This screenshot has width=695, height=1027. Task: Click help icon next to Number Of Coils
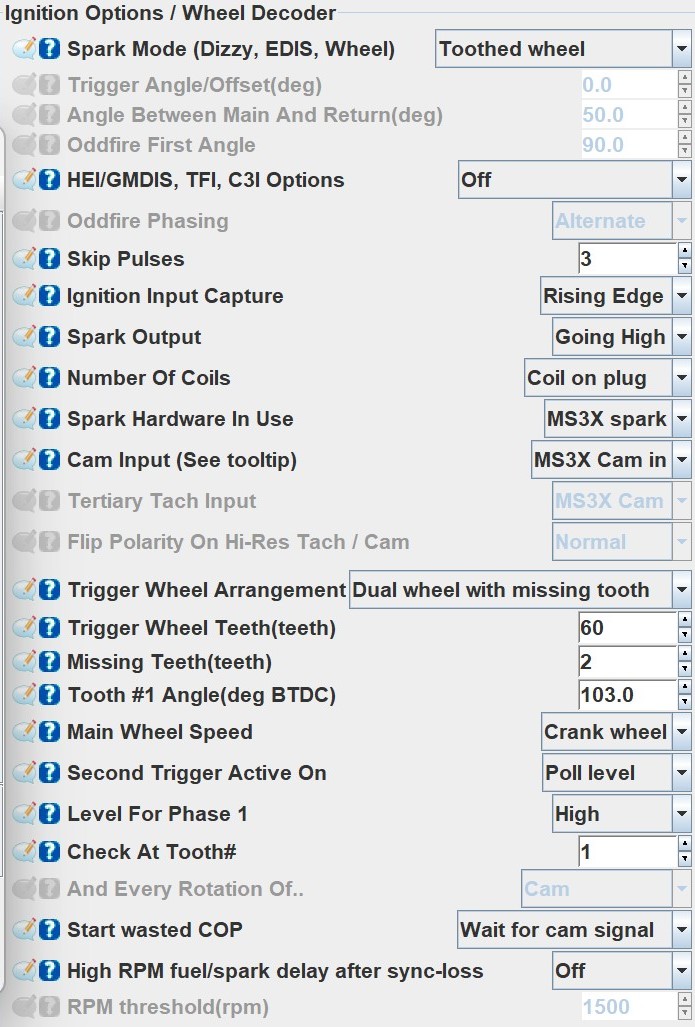pos(50,378)
